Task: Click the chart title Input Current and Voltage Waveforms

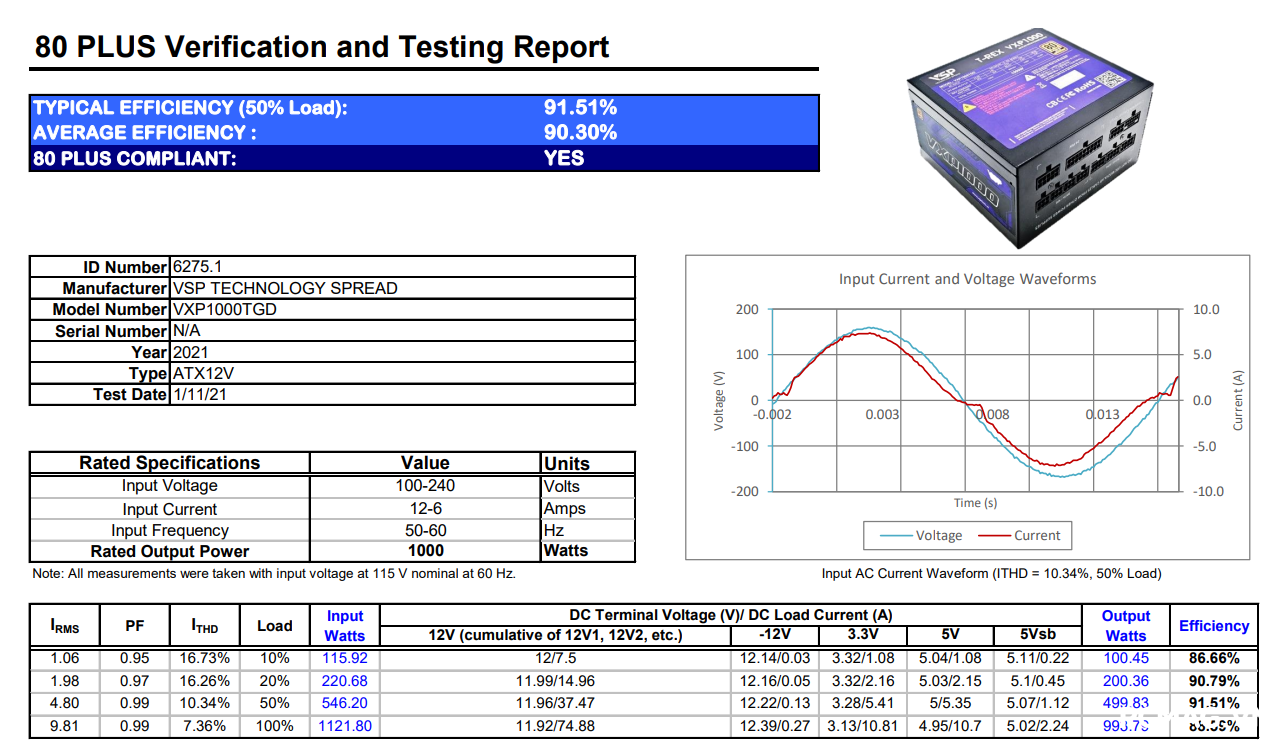Action: click(967, 279)
